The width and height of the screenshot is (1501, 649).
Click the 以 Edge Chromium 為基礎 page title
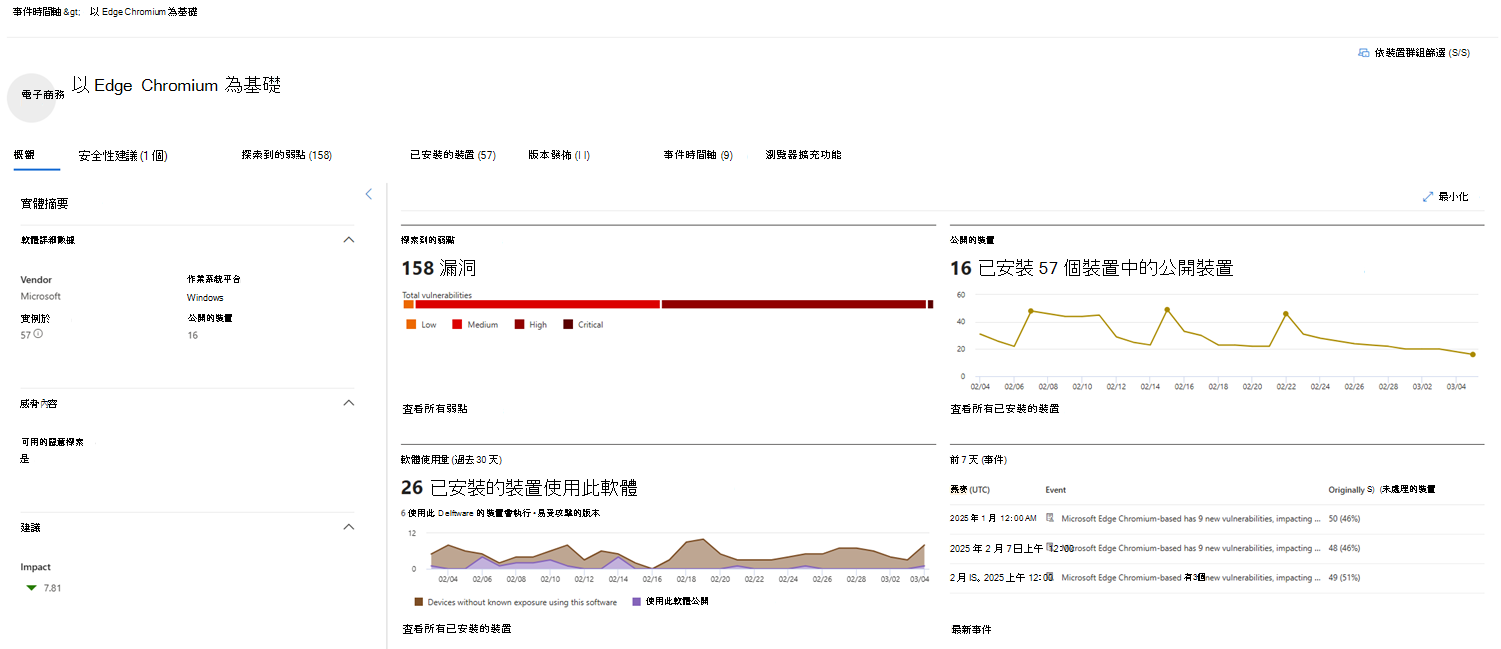pyautogui.click(x=176, y=85)
